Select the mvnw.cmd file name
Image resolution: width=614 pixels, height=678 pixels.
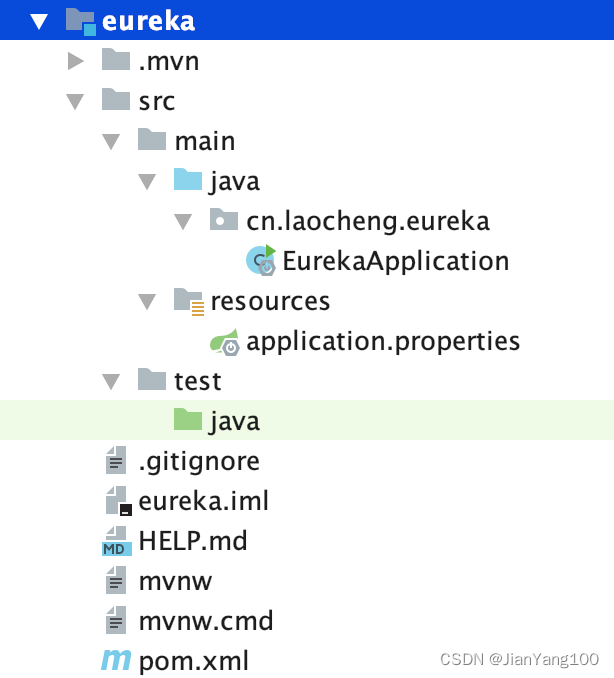tap(206, 621)
